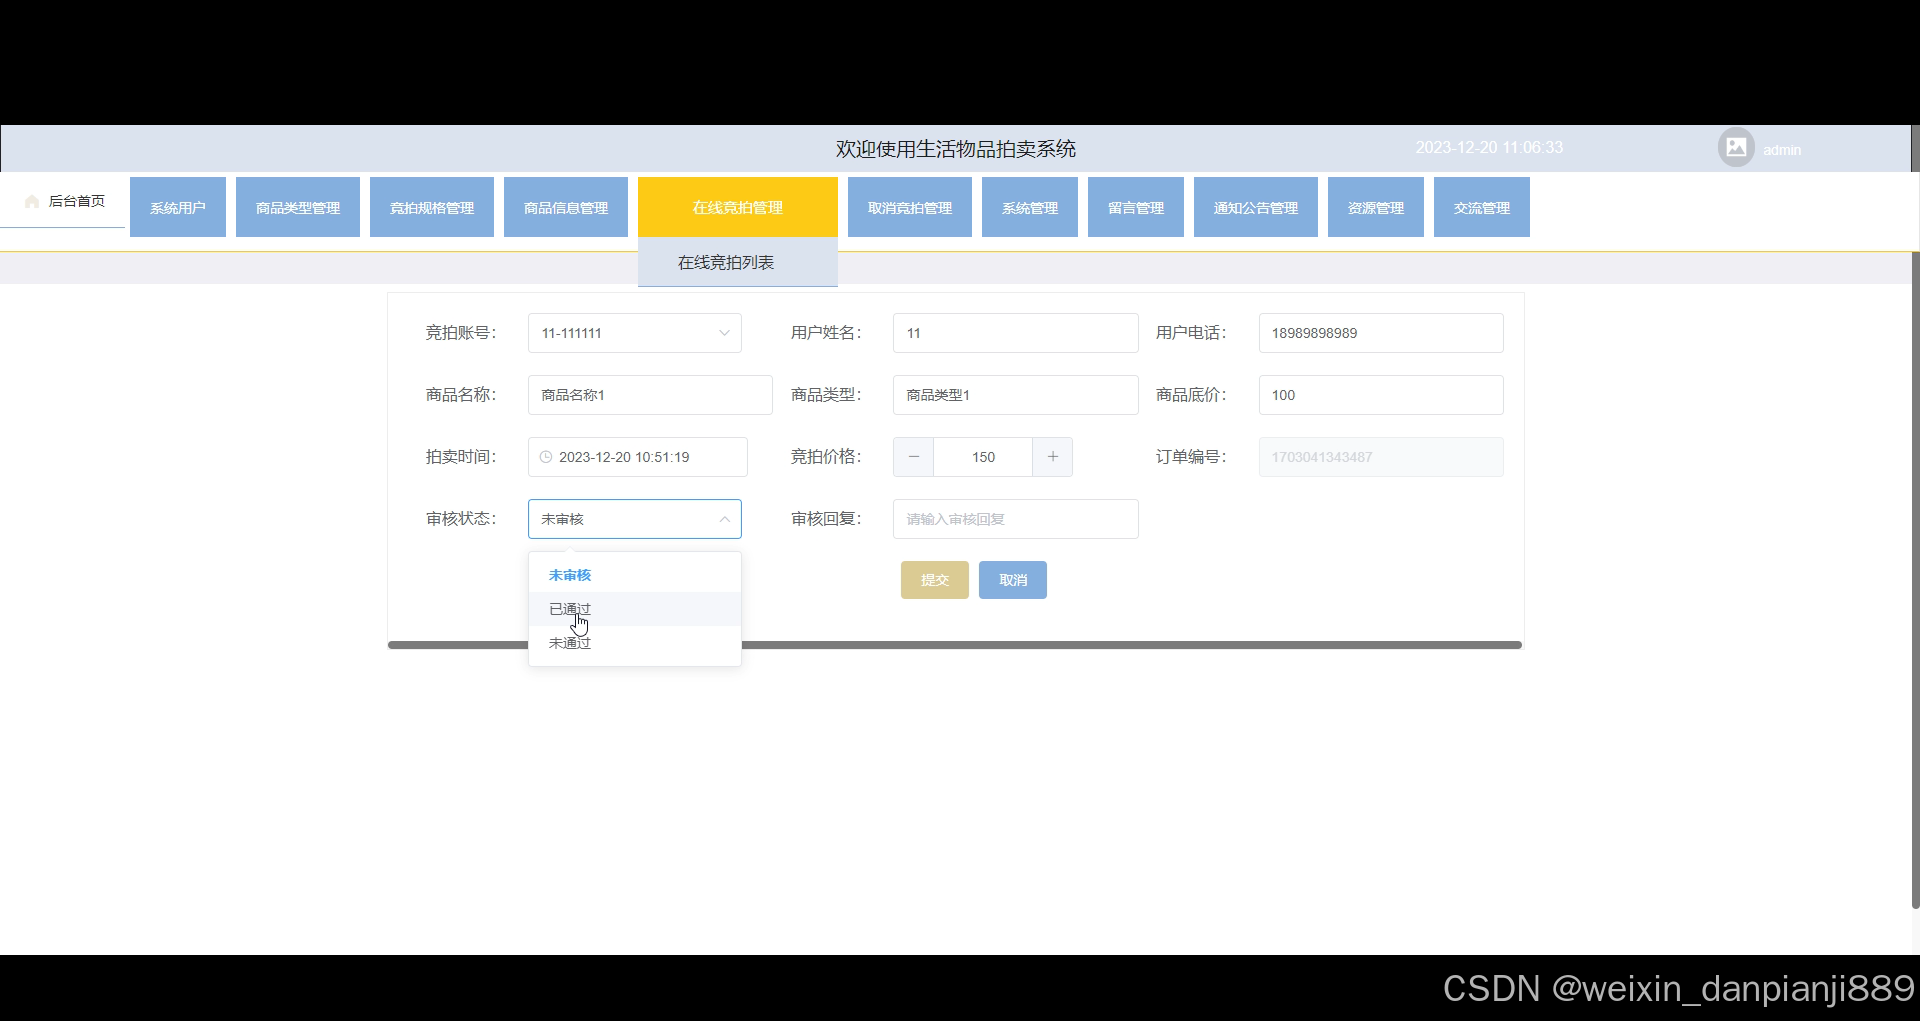Open the 竞拍规格管理 menu
Image resolution: width=1920 pixels, height=1021 pixels.
[432, 207]
